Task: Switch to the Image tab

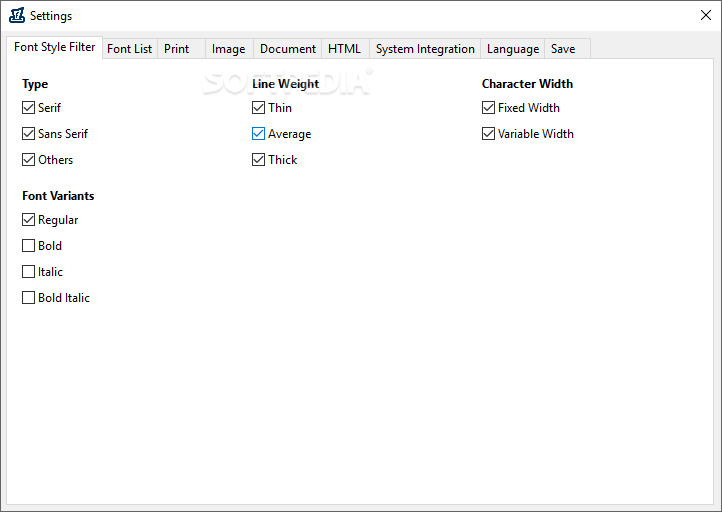Action: 228,49
